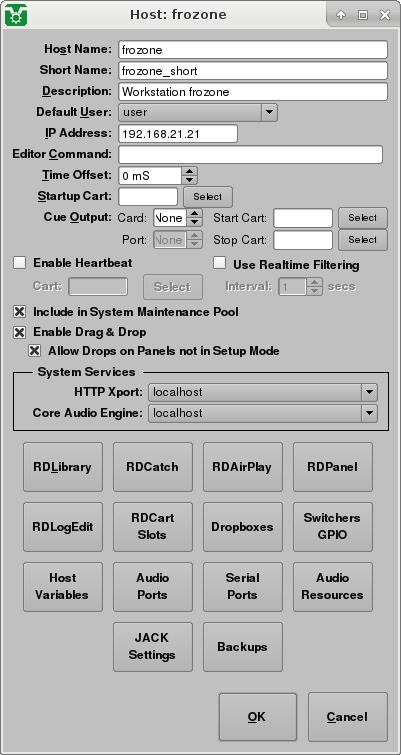Viewport: 401px width, 755px height.
Task: Uncheck Allow Drops on Panels not in Setup Mode
Action: (35, 351)
